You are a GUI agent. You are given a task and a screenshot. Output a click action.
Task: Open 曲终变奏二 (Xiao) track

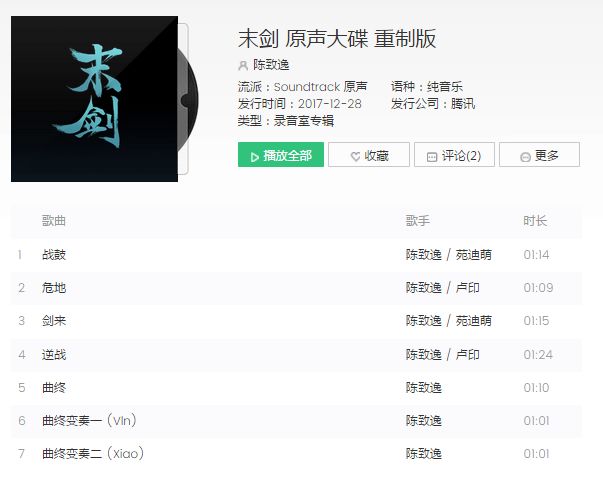click(93, 454)
